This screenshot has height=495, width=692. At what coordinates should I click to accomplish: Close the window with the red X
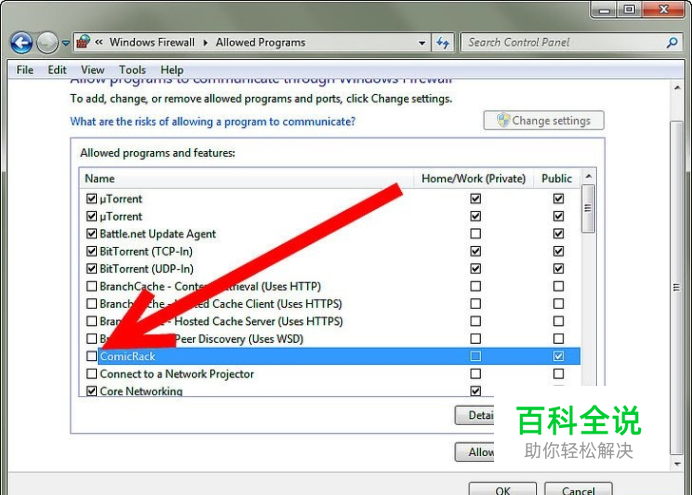click(x=664, y=9)
